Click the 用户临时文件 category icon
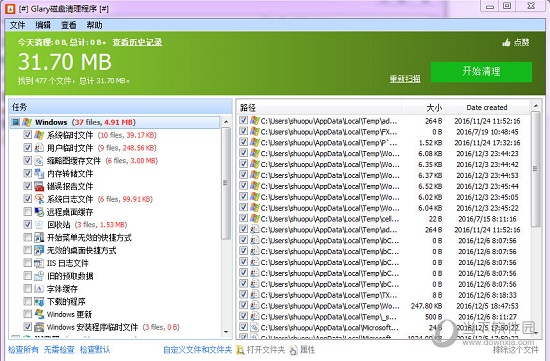550x361 pixels. [39, 148]
